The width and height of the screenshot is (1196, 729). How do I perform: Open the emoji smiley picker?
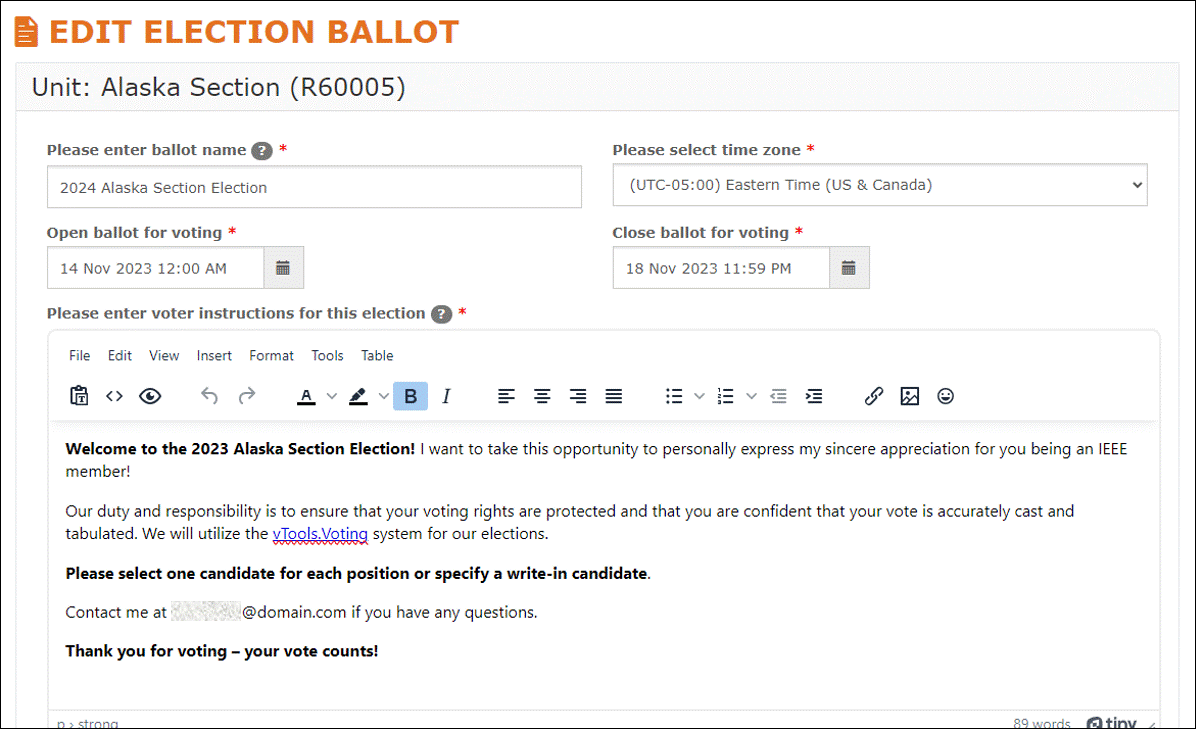point(945,396)
